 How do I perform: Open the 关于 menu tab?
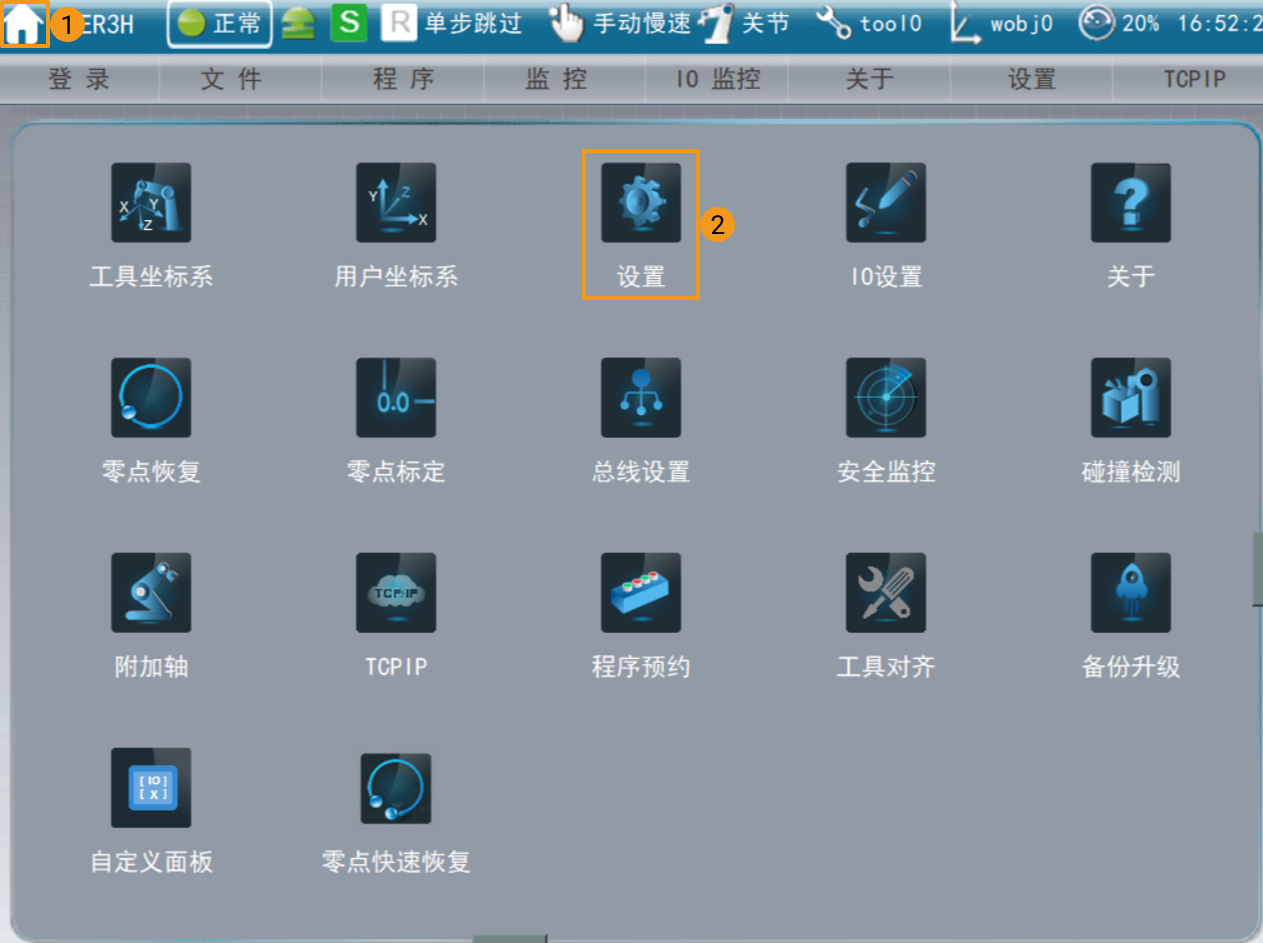point(869,80)
